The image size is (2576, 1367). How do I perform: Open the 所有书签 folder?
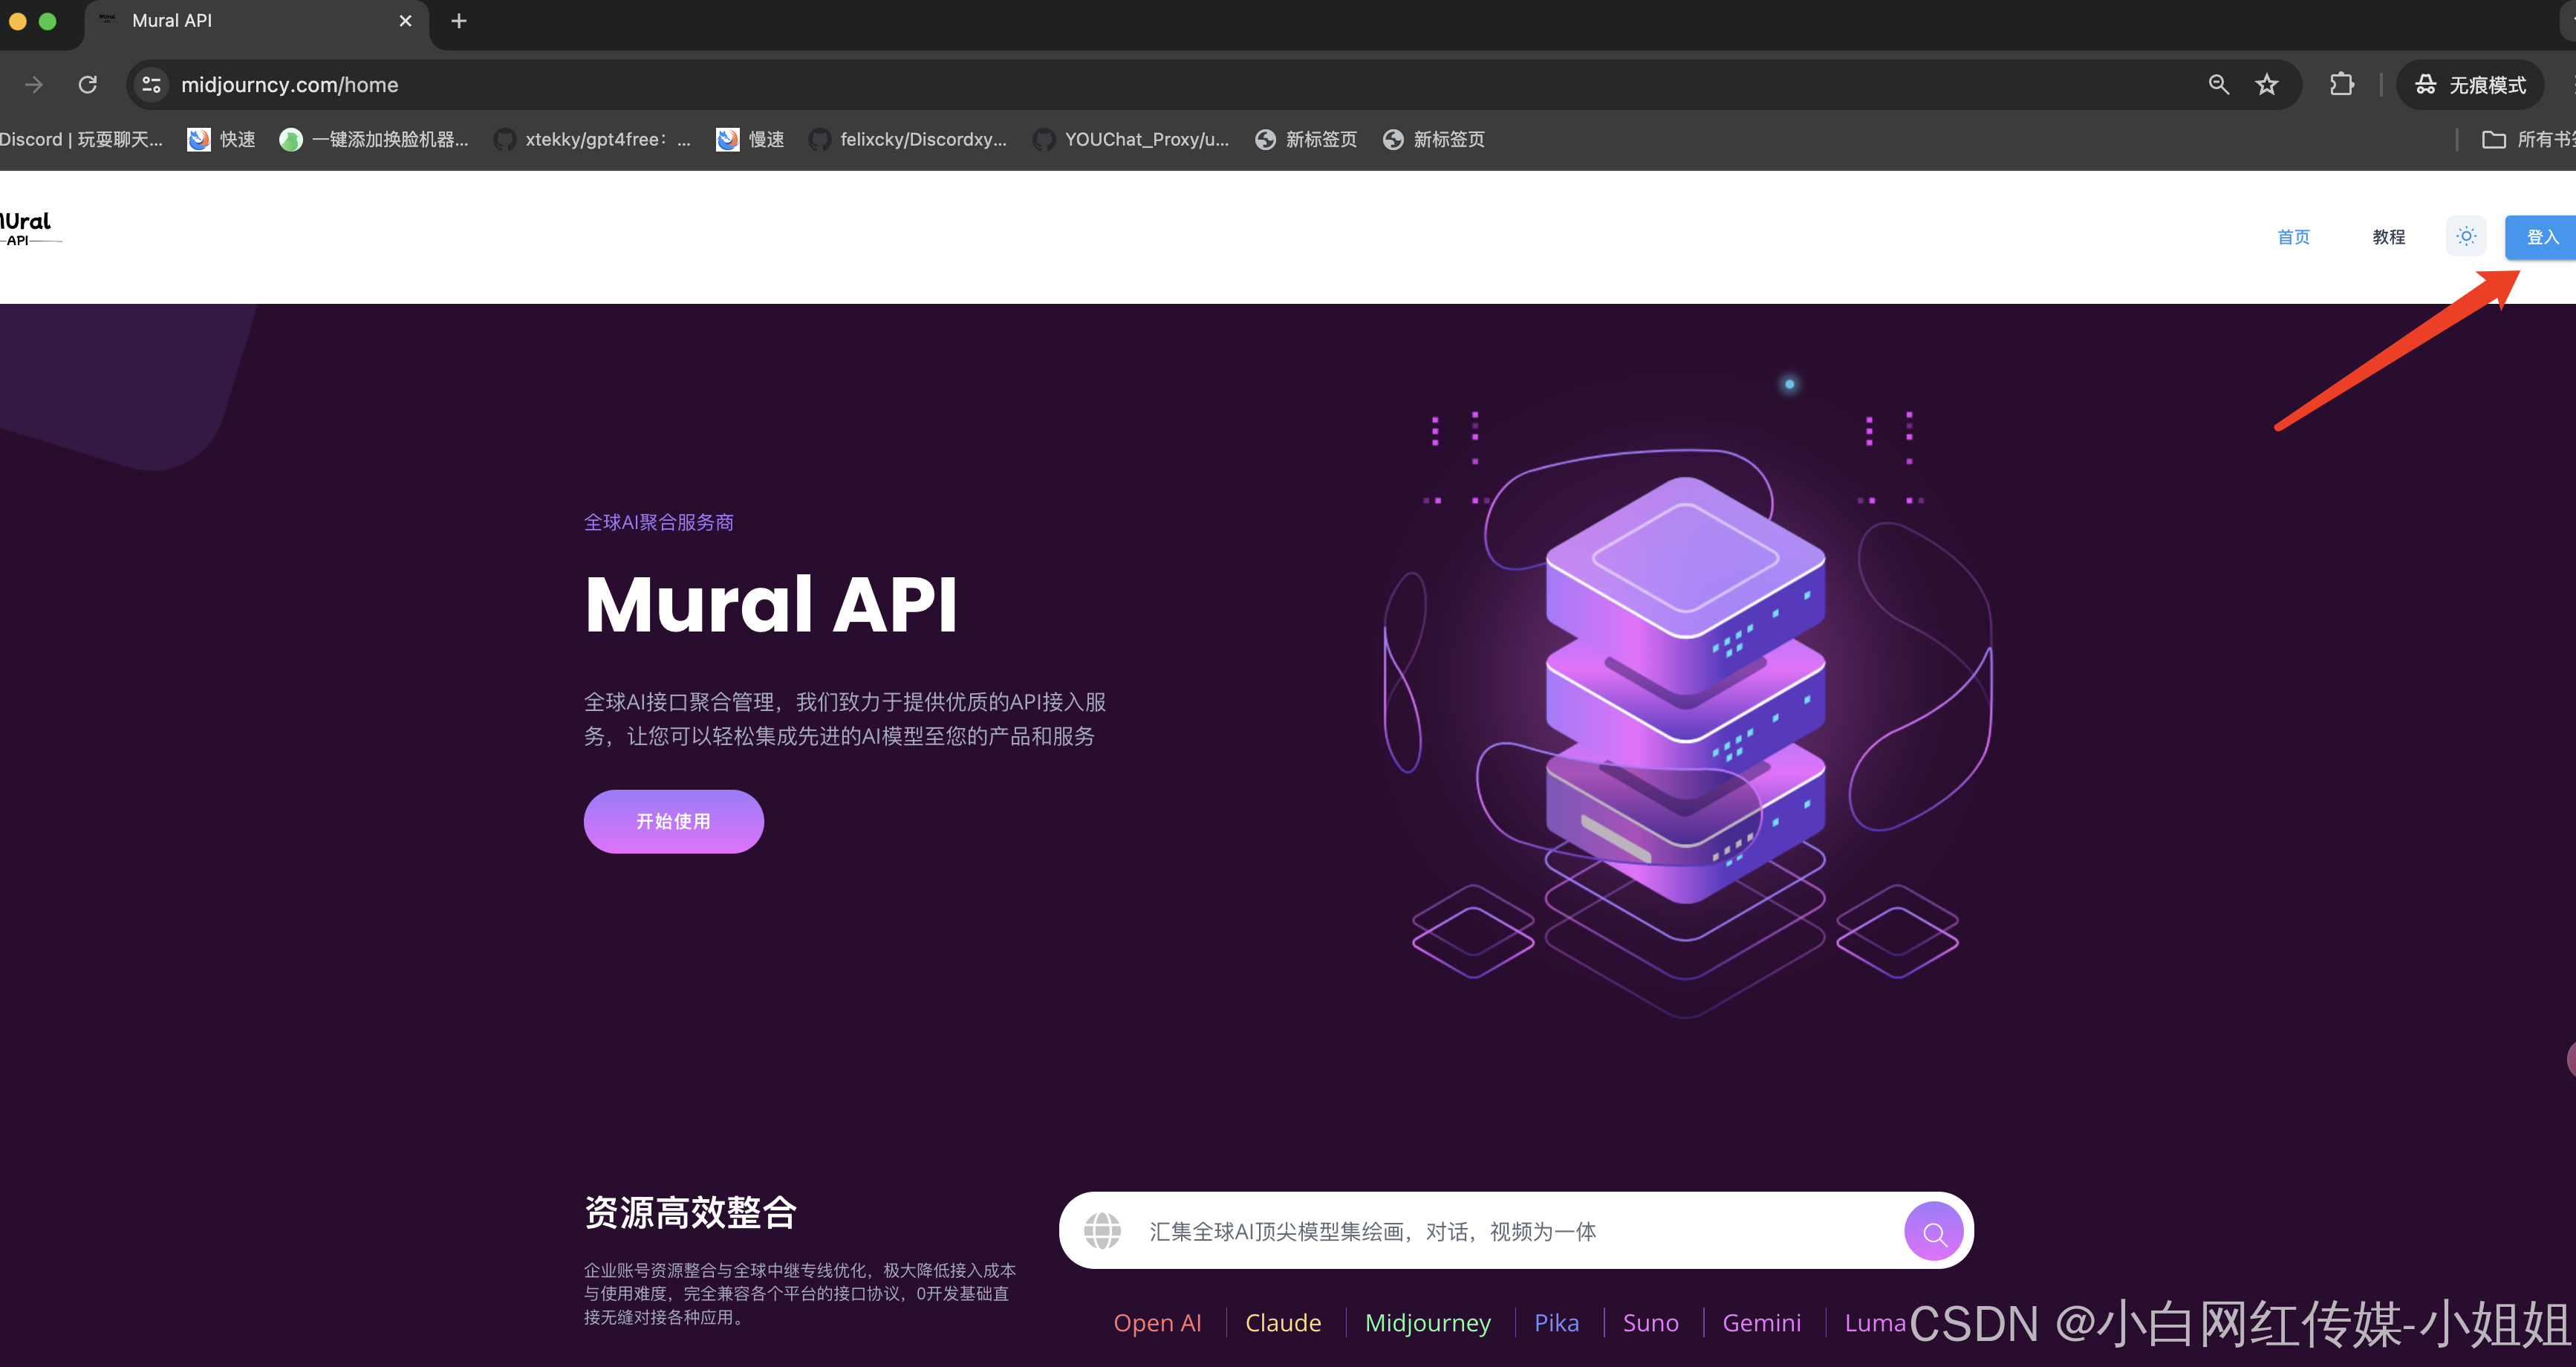tap(2528, 140)
